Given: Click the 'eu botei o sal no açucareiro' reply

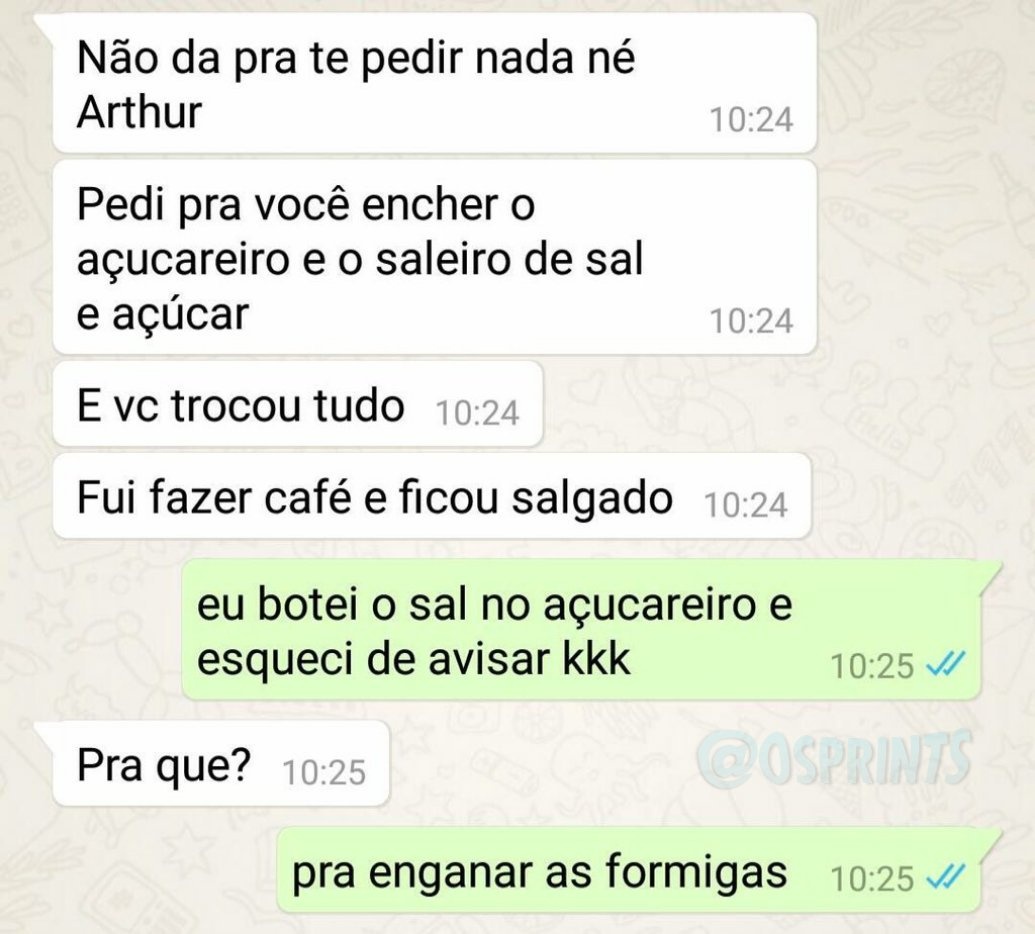Looking at the screenshot, I should click(x=582, y=630).
